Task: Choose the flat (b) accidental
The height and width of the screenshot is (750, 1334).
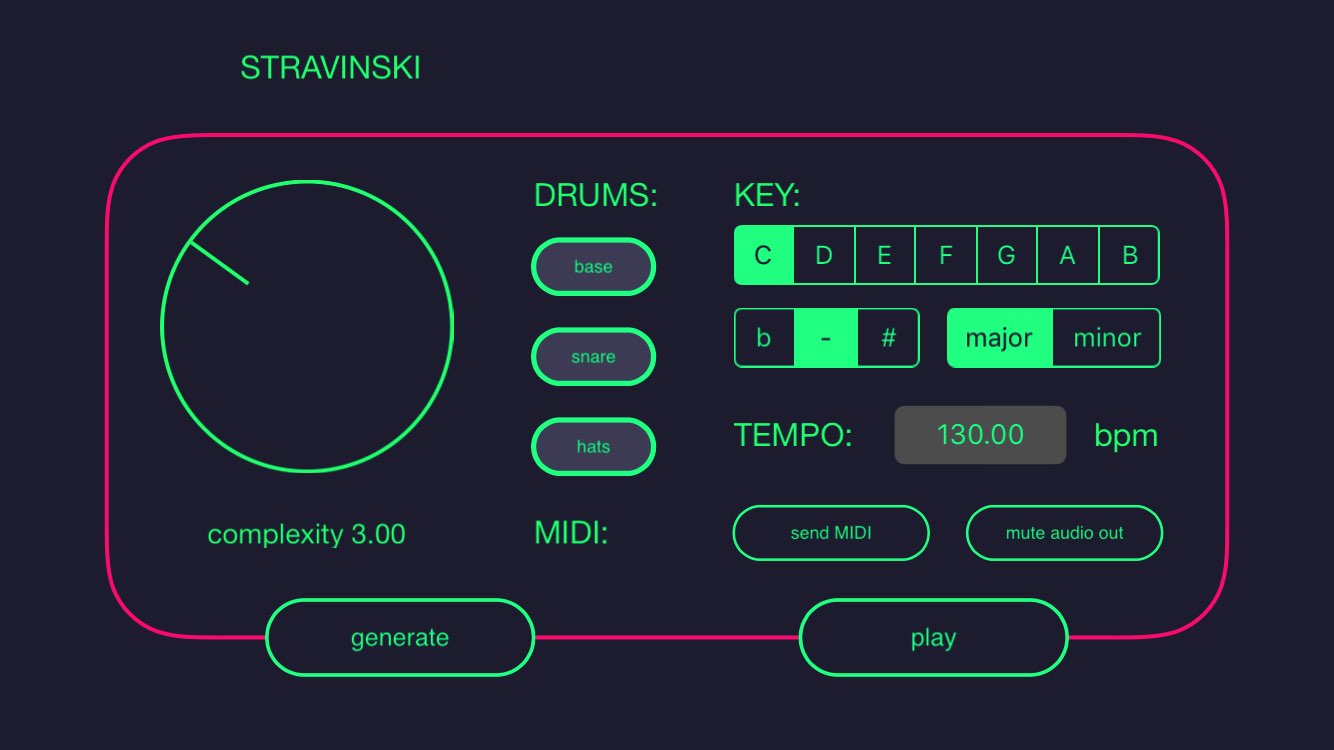Action: (x=764, y=338)
